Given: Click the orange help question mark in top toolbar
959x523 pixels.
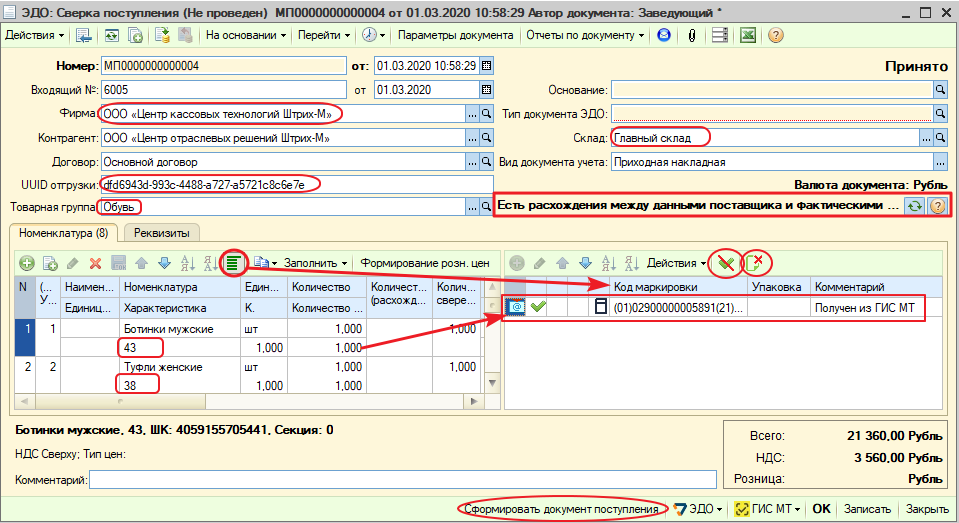Looking at the screenshot, I should click(x=775, y=35).
